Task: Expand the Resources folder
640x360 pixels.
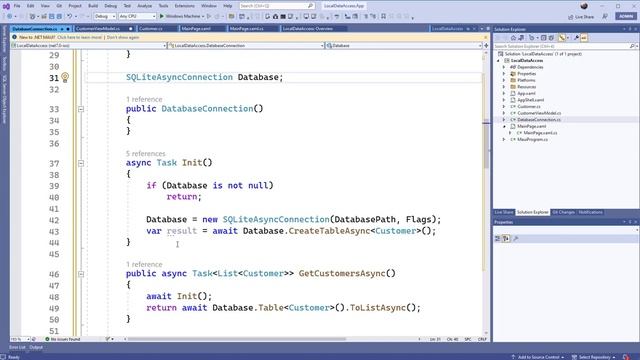Action: pos(504,87)
